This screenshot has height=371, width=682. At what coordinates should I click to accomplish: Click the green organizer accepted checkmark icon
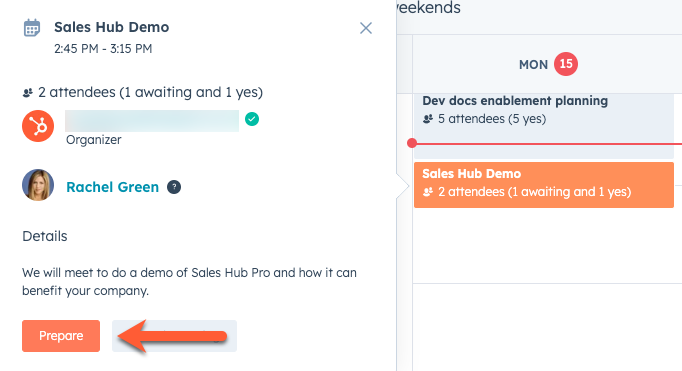(252, 119)
